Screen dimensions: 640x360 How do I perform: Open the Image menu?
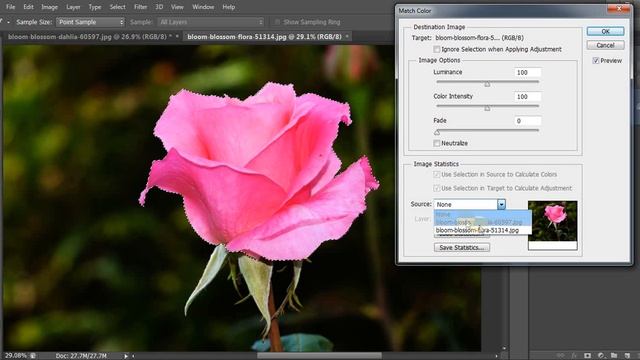(x=49, y=7)
